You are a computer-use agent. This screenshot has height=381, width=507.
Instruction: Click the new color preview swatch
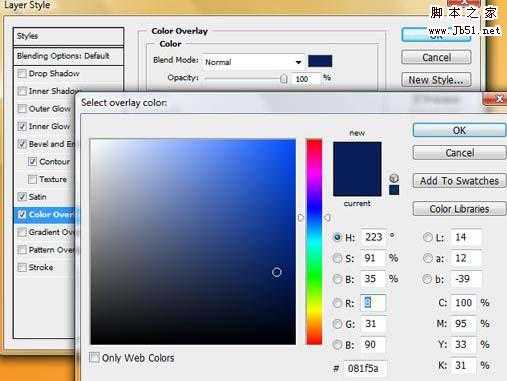point(357,155)
